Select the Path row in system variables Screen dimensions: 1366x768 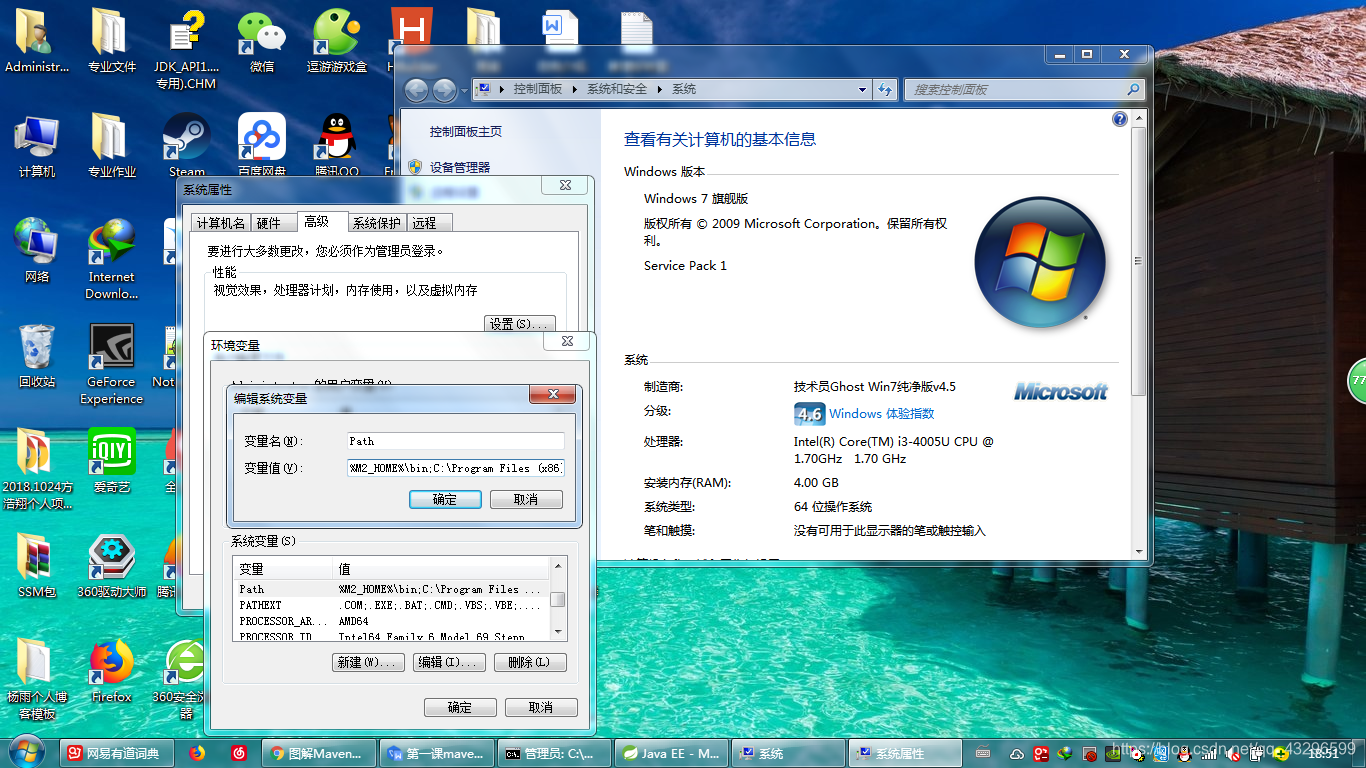point(392,589)
